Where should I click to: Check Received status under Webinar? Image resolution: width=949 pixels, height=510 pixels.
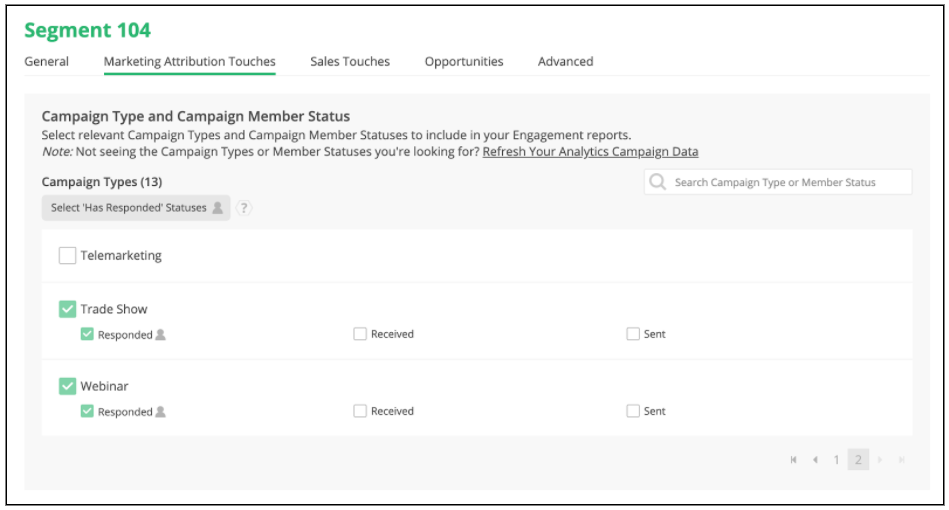click(360, 411)
